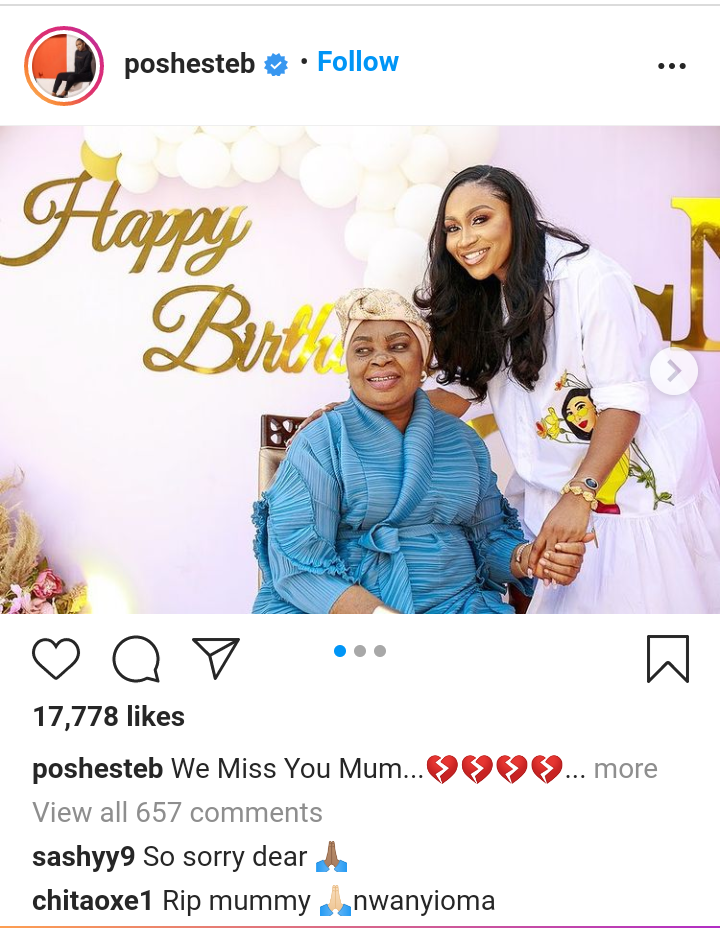This screenshot has width=720, height=928.
Task: Save post with bookmark icon
Action: 668,659
